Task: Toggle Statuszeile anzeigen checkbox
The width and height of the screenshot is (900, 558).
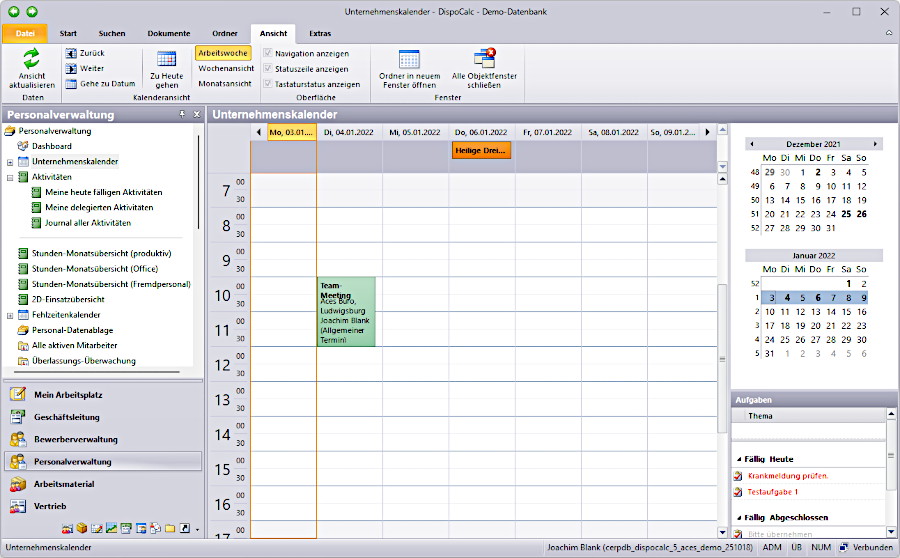Action: 267,69
